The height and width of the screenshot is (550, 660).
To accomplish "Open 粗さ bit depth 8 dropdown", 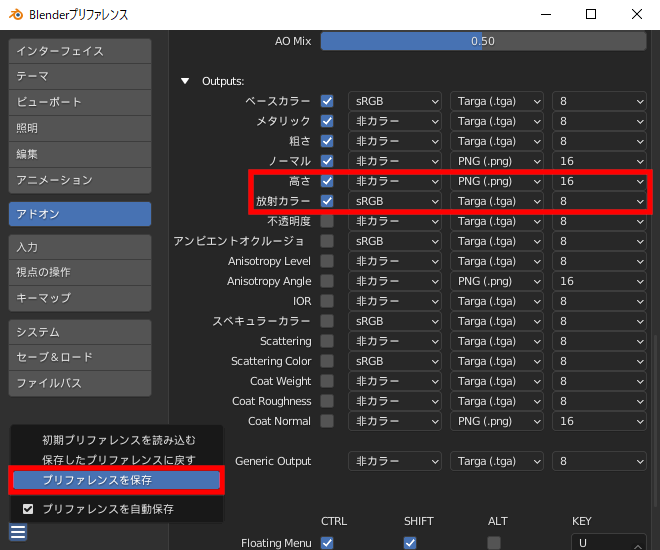I will [x=599, y=141].
